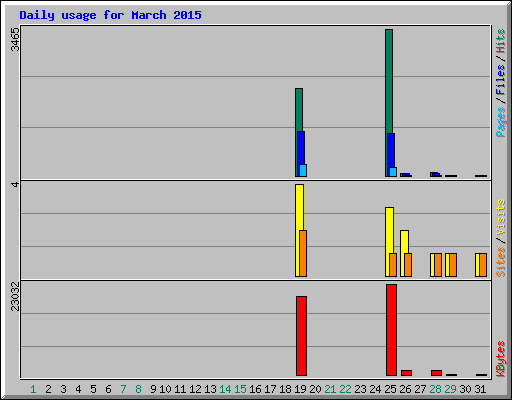Click day label 16 on the x-axis
The width and height of the screenshot is (512, 400).
pyautogui.click(x=255, y=389)
